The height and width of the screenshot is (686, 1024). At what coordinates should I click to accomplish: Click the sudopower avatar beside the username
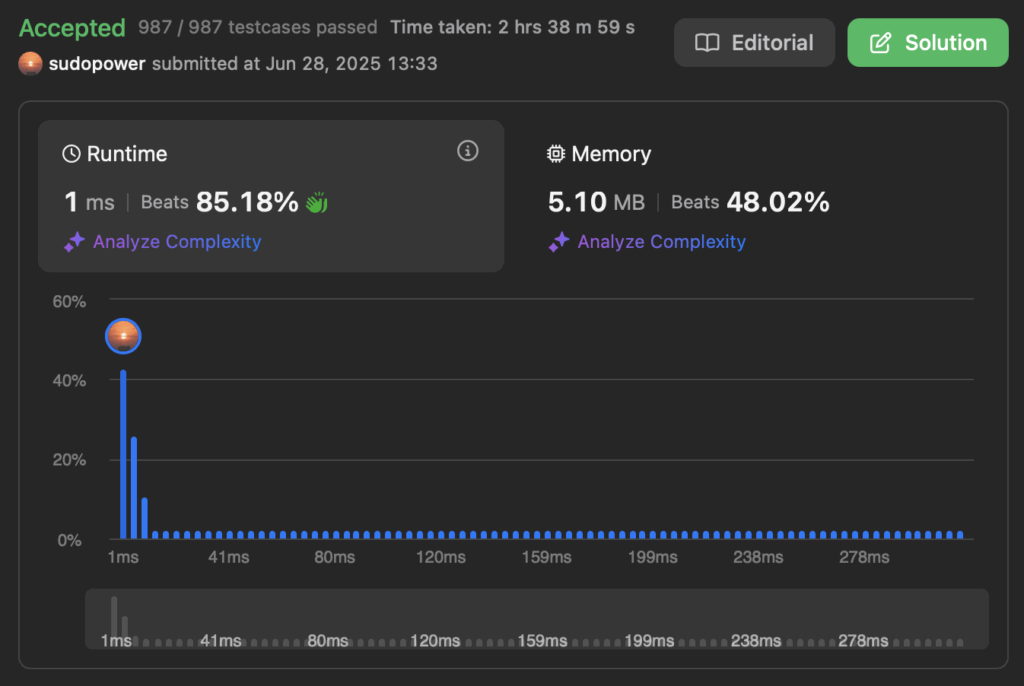pos(30,63)
